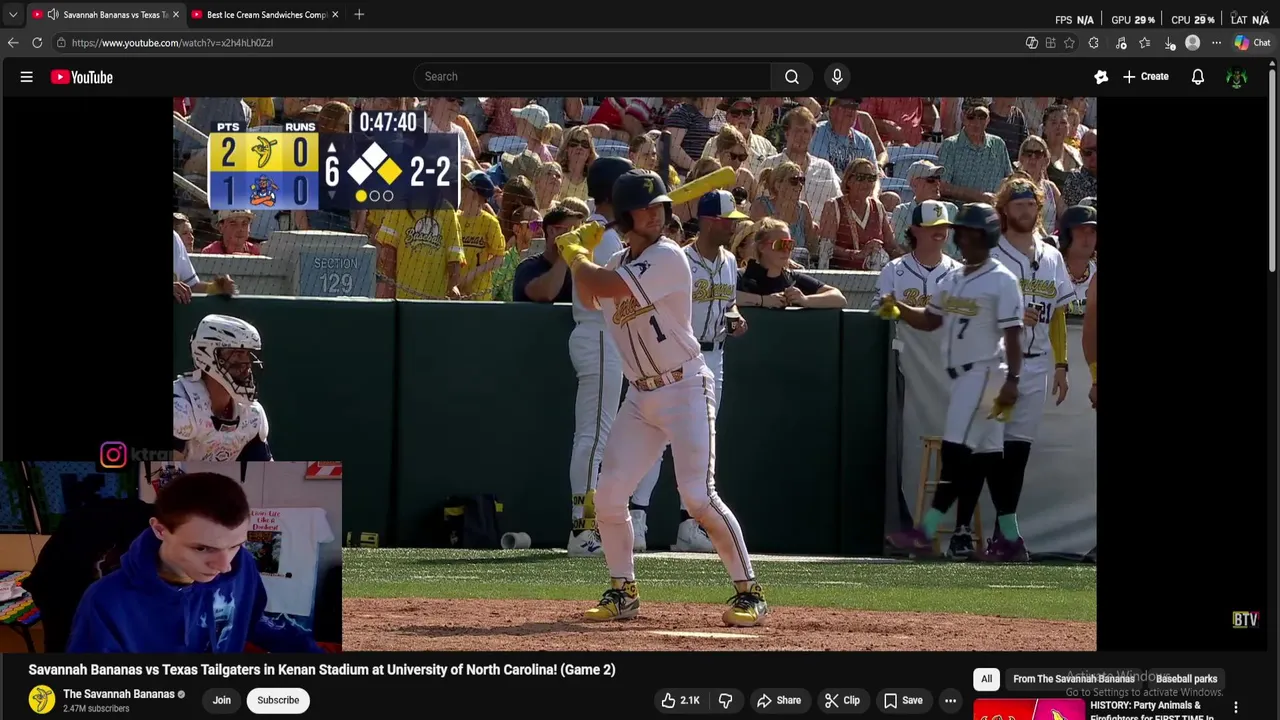
Task: Dislike the video with thumbs down
Action: point(726,700)
